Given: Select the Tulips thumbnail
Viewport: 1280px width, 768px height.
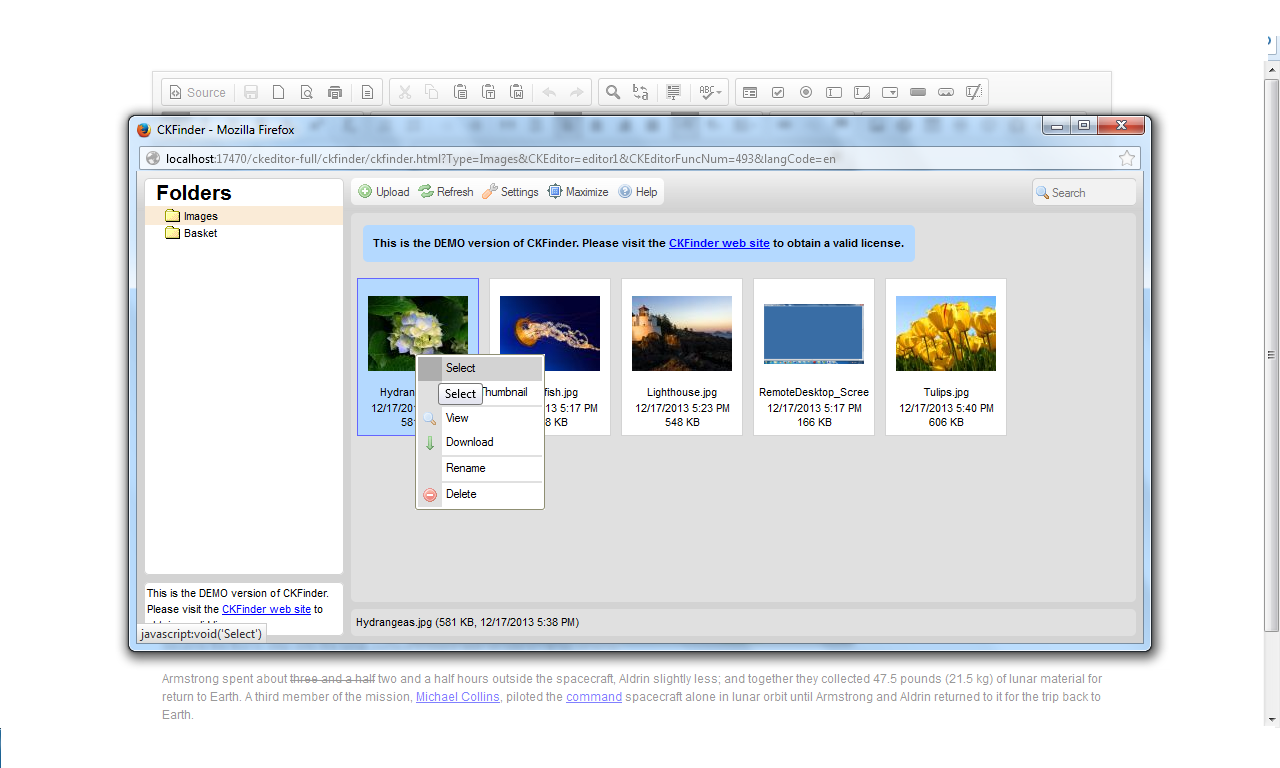Looking at the screenshot, I should [x=946, y=333].
